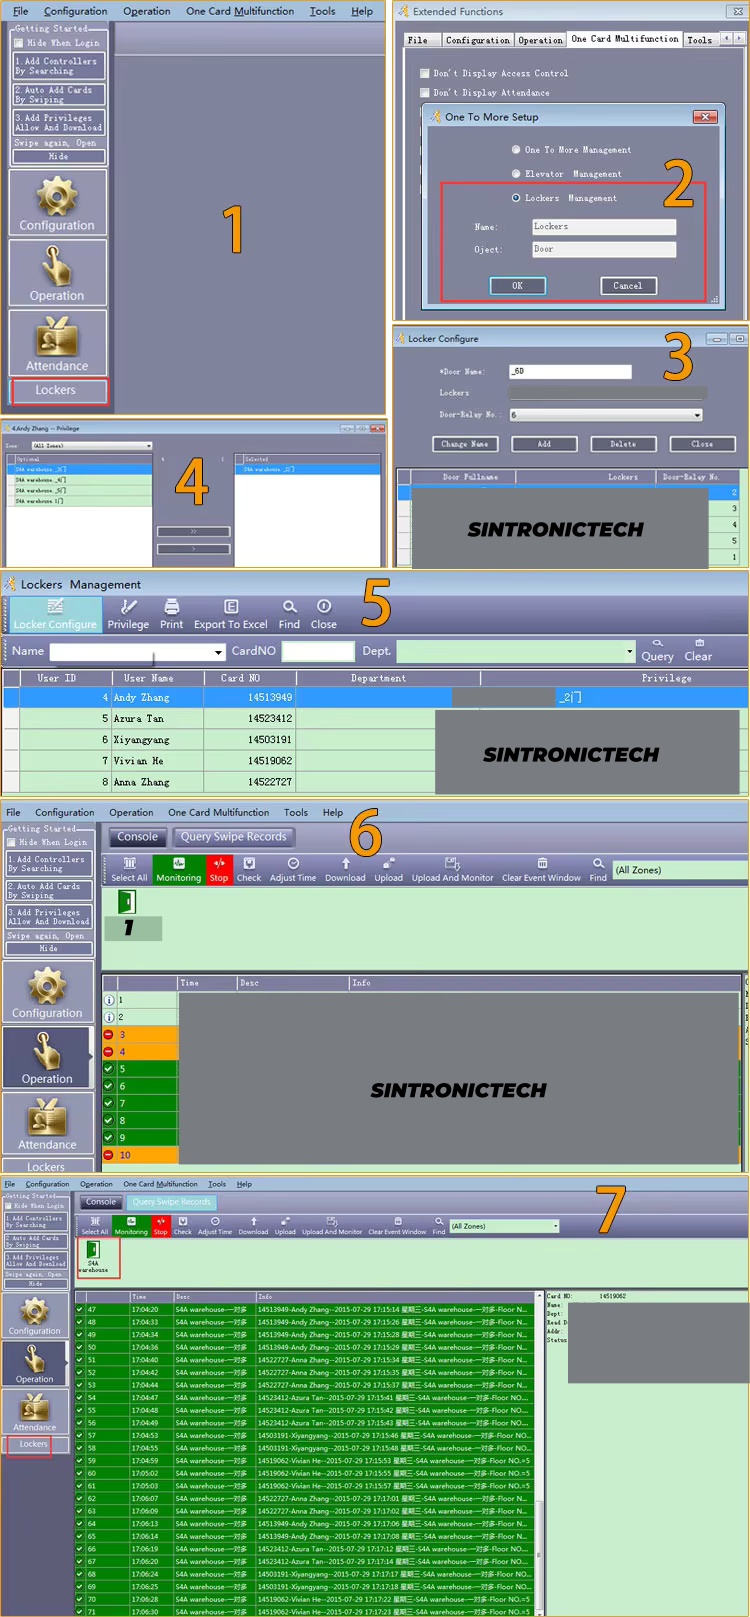Click Find icon in Lockers Management toolbar

pos(289,607)
